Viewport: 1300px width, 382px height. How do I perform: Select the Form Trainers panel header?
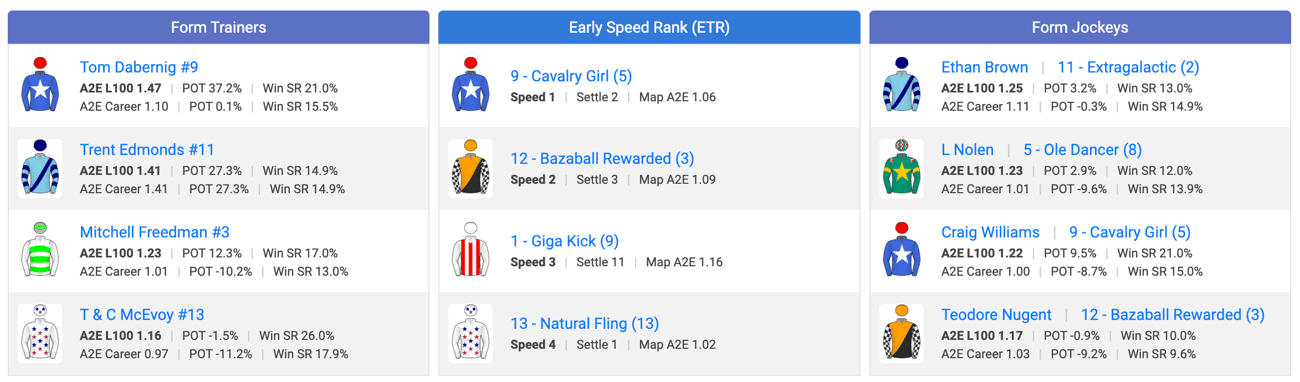[218, 27]
